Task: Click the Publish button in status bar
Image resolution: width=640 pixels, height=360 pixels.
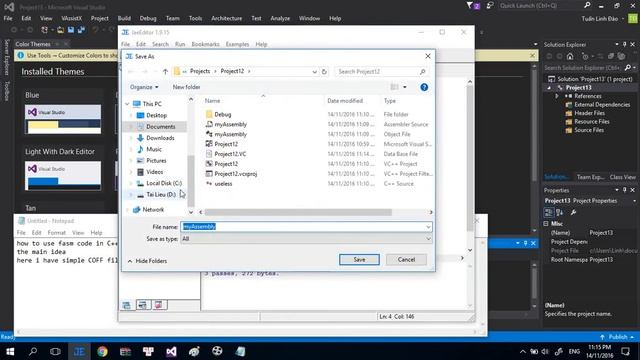Action: click(x=617, y=337)
